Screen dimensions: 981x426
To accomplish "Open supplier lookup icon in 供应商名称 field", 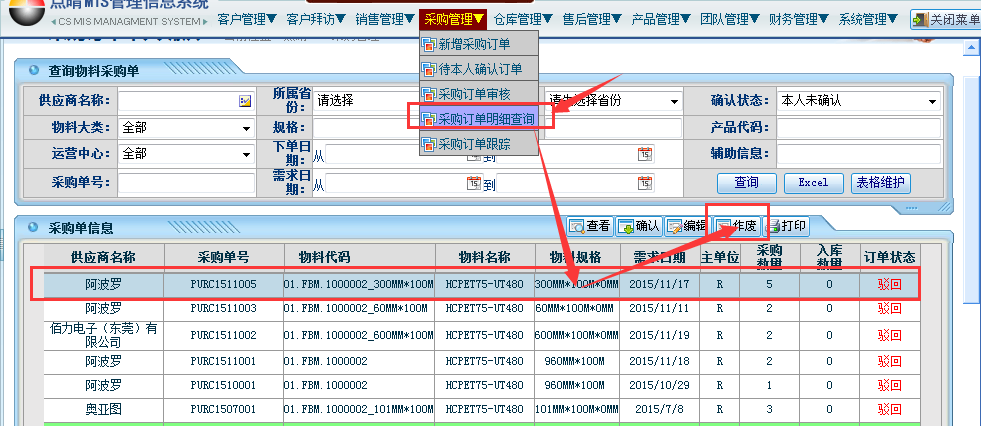I will tap(245, 101).
